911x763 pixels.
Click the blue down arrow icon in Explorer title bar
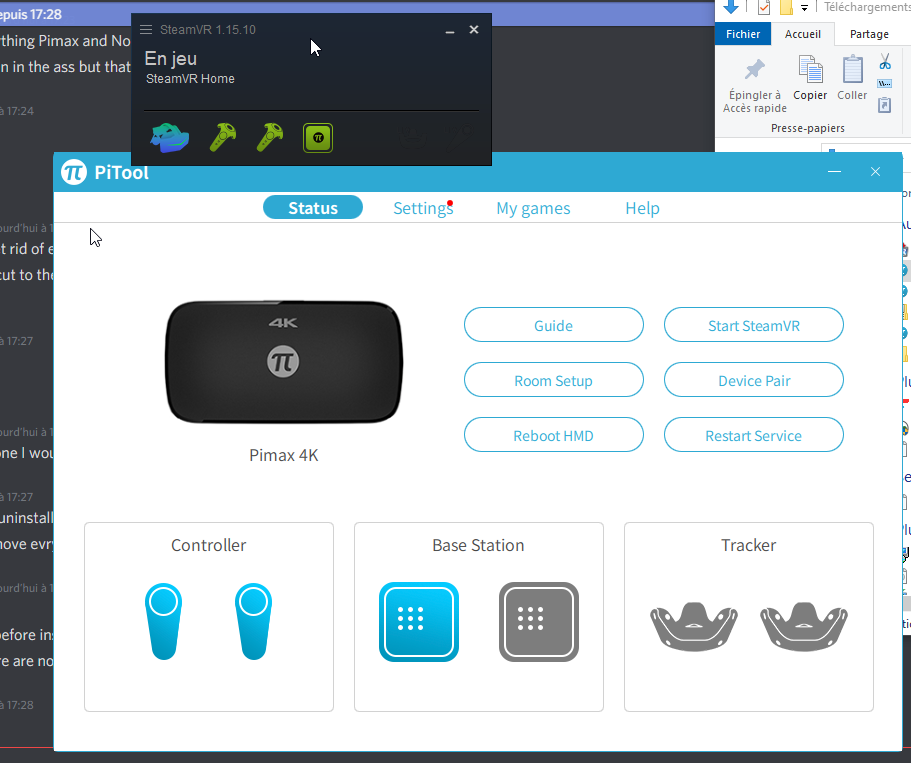731,7
